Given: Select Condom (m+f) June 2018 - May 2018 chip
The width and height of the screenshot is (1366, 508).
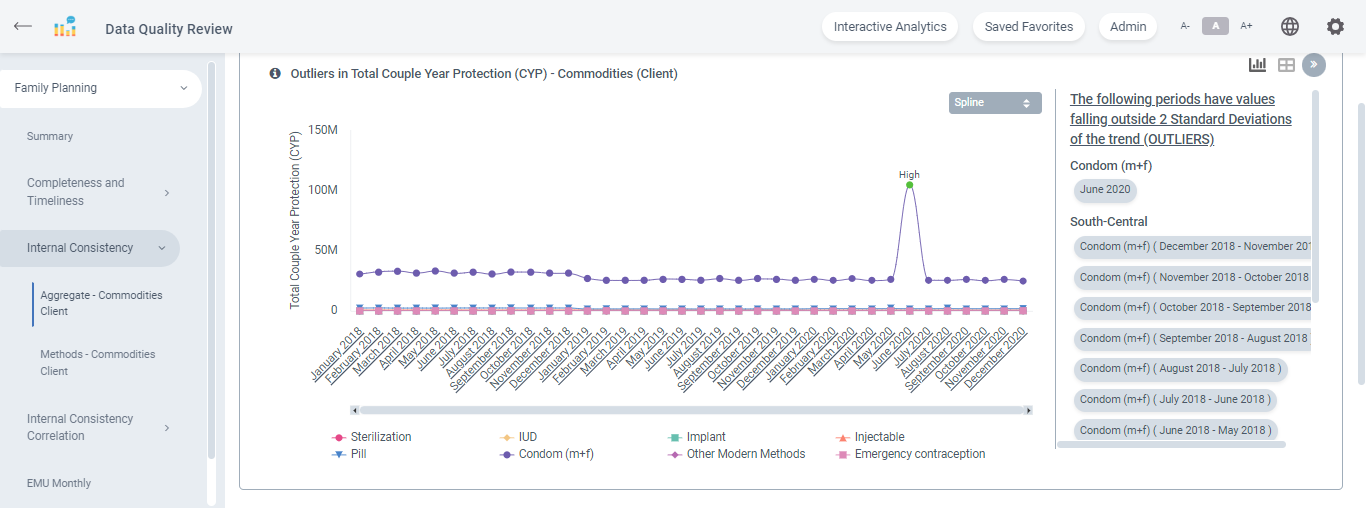Looking at the screenshot, I should 1176,430.
